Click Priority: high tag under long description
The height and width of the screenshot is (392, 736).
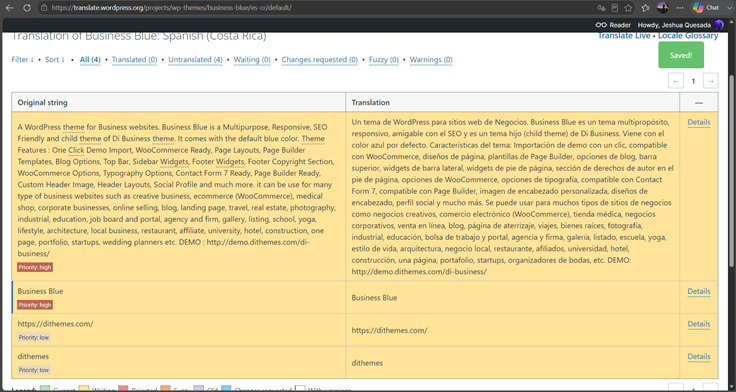click(35, 267)
